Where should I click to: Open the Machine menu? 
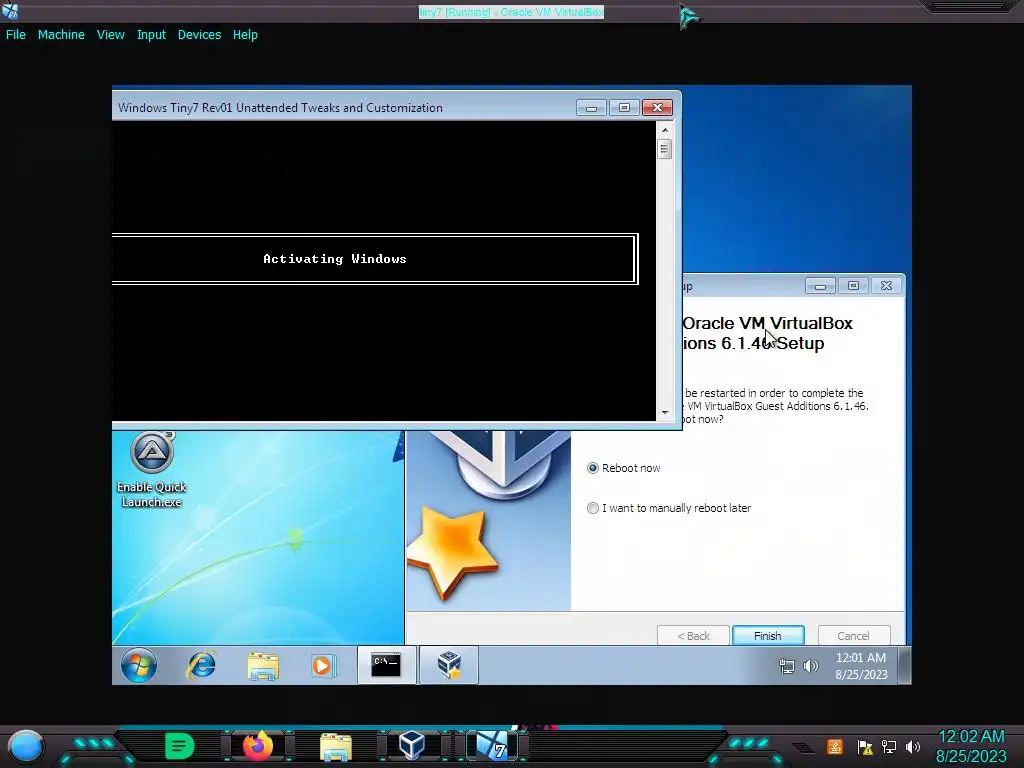(61, 35)
